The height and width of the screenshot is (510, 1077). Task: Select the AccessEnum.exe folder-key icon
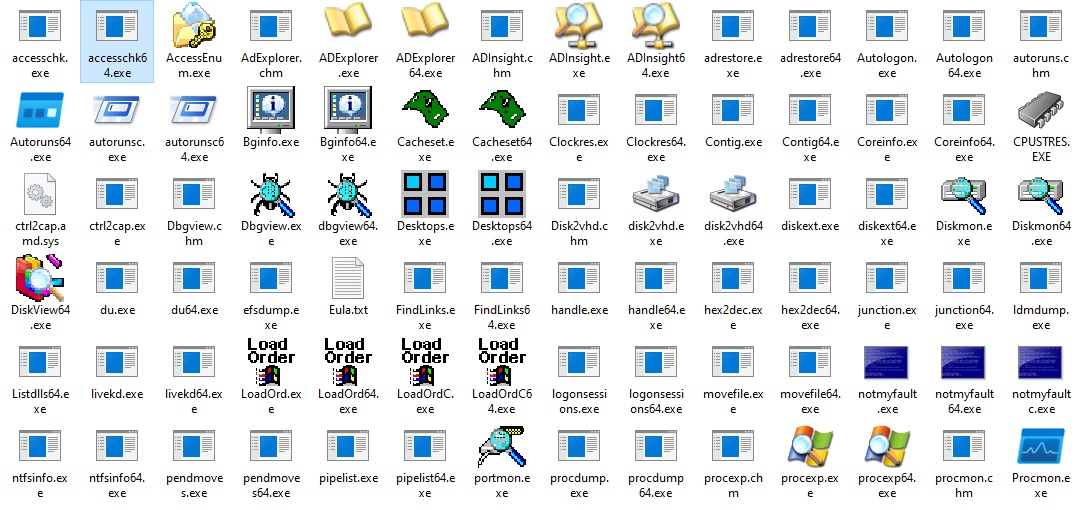(194, 24)
